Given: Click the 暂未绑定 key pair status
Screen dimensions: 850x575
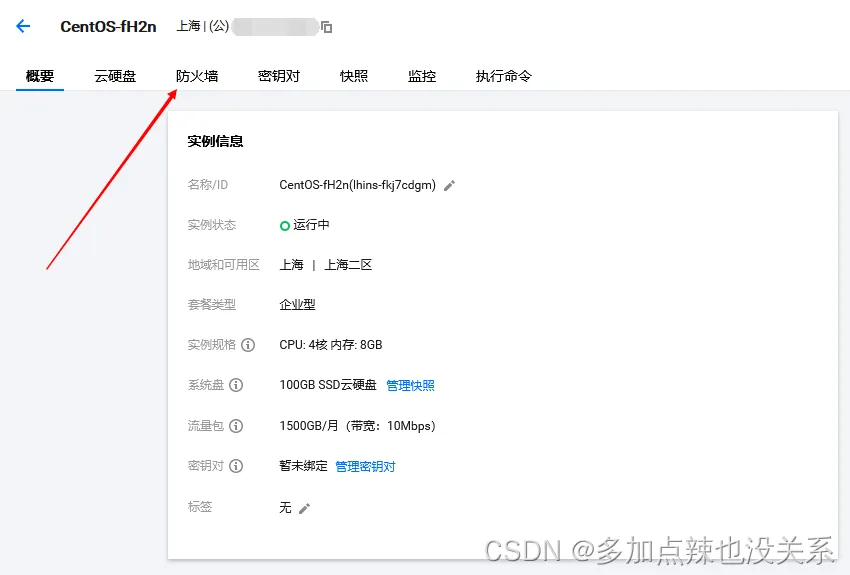Looking at the screenshot, I should (303, 466).
